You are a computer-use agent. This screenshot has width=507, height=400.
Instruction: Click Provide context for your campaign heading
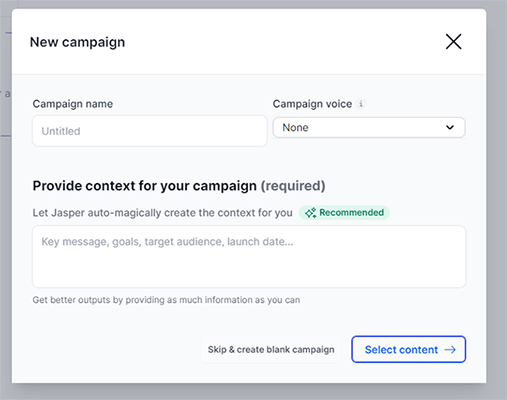(145, 186)
